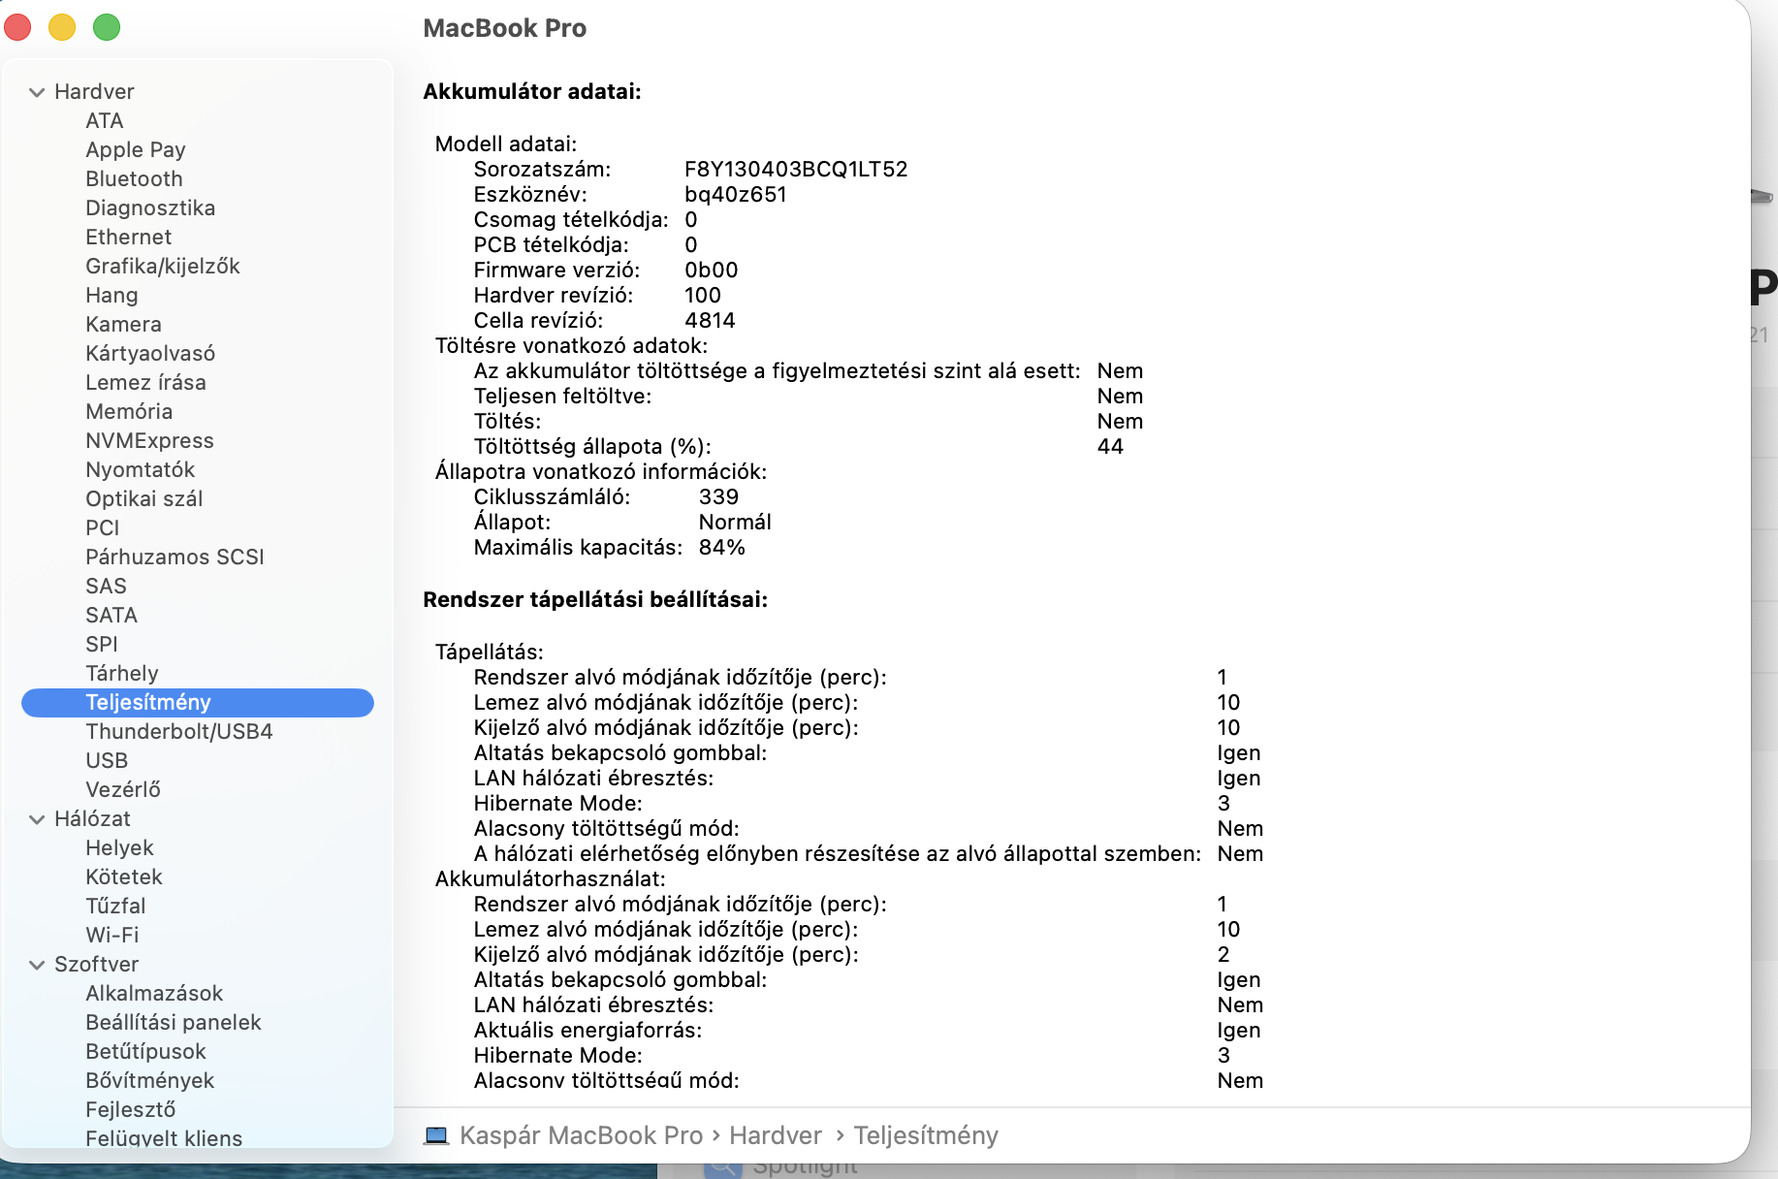Select Tűzfal in the sidebar
Image resolution: width=1778 pixels, height=1179 pixels.
tap(115, 906)
